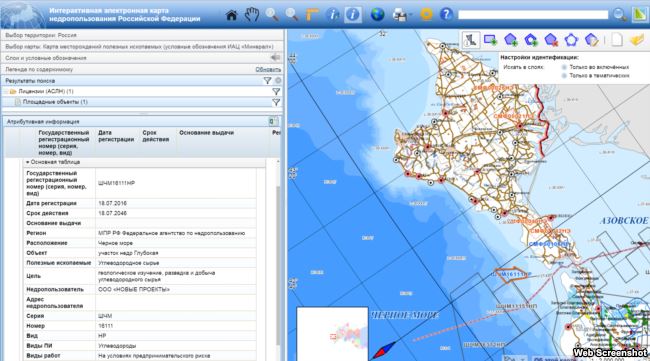
Task: Click the printer icon
Action: click(x=400, y=15)
